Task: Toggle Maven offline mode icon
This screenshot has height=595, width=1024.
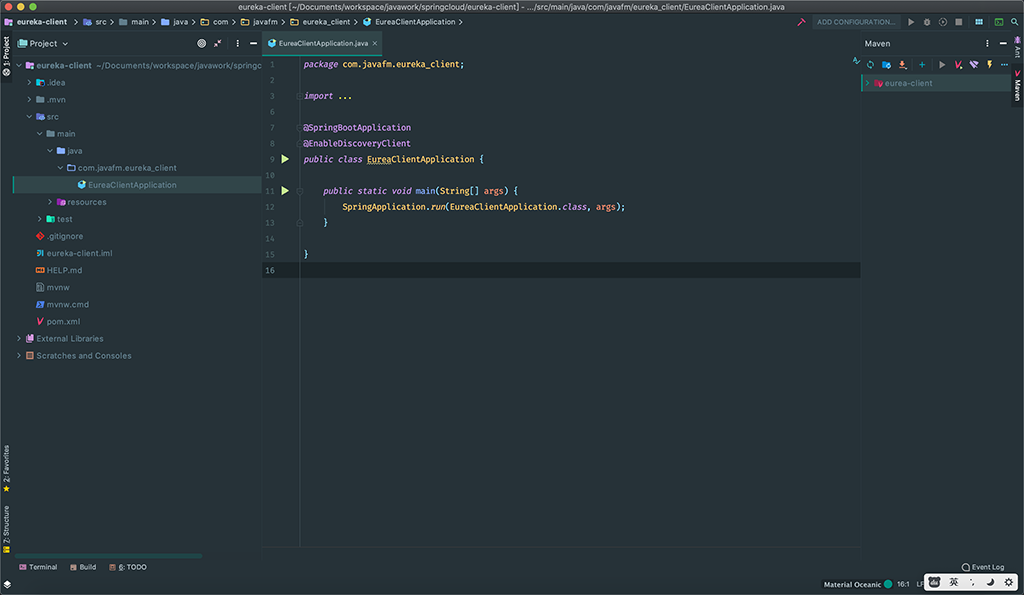Action: click(x=974, y=64)
